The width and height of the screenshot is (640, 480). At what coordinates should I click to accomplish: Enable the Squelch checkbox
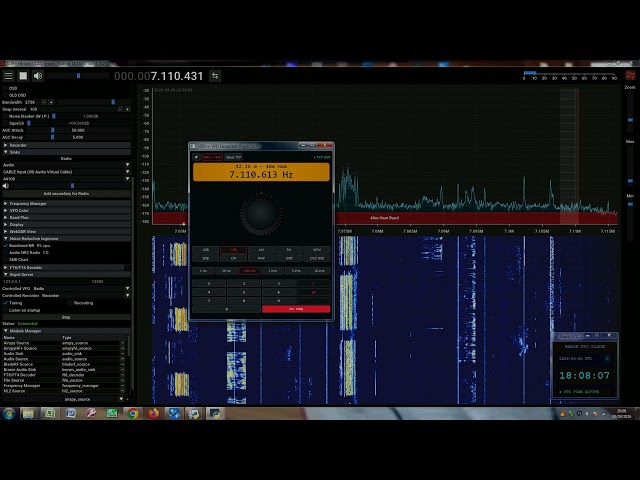5,123
